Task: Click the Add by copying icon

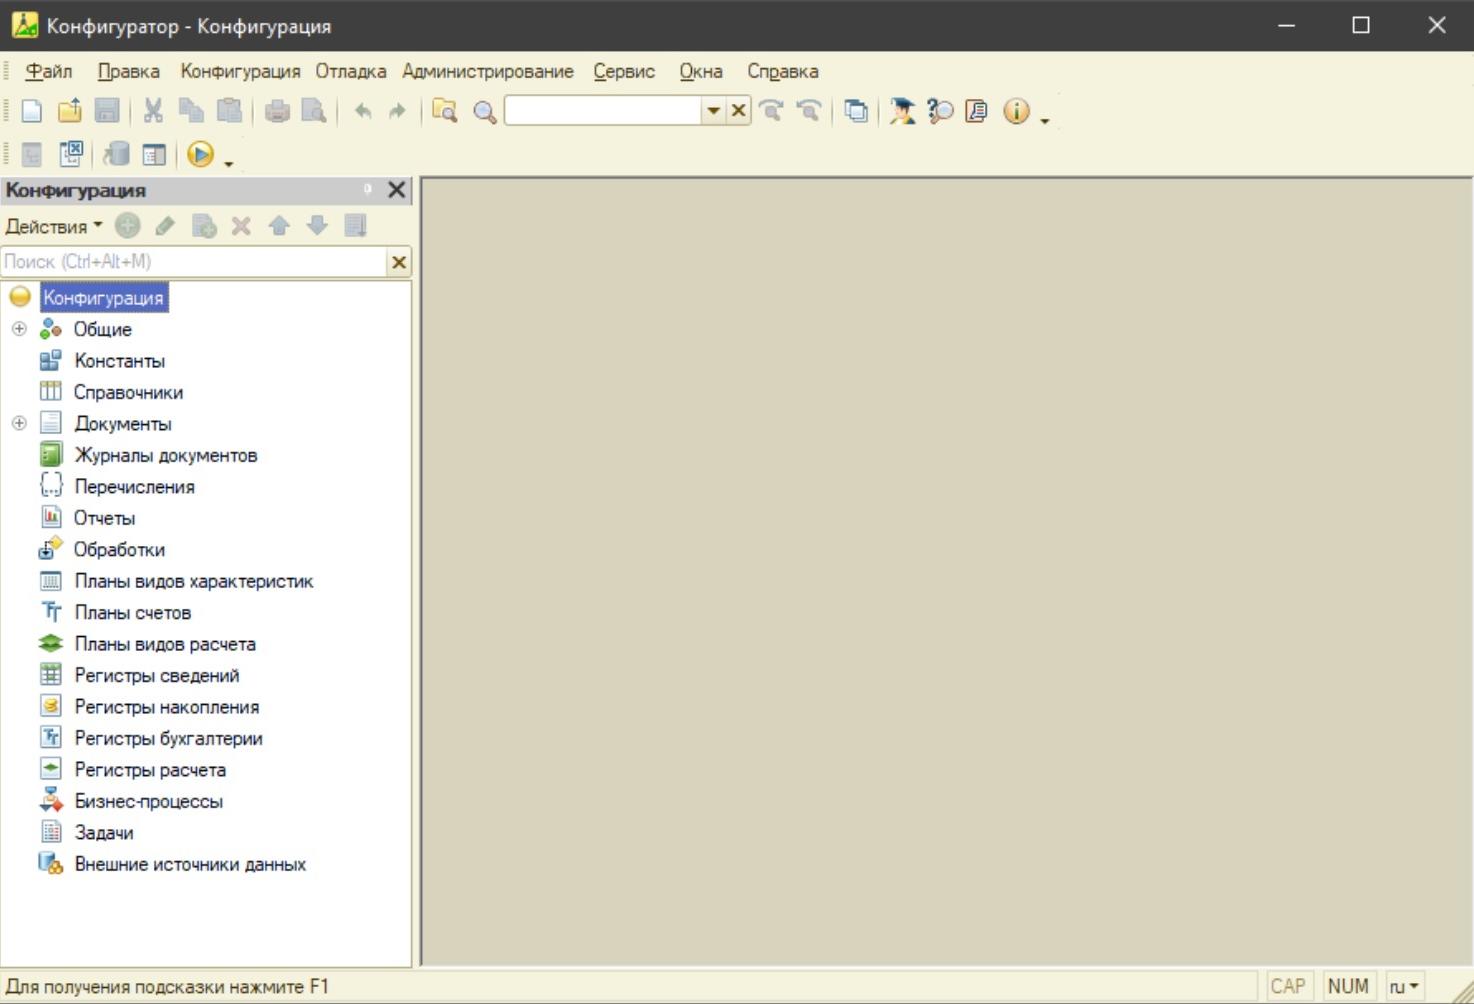Action: click(x=204, y=226)
